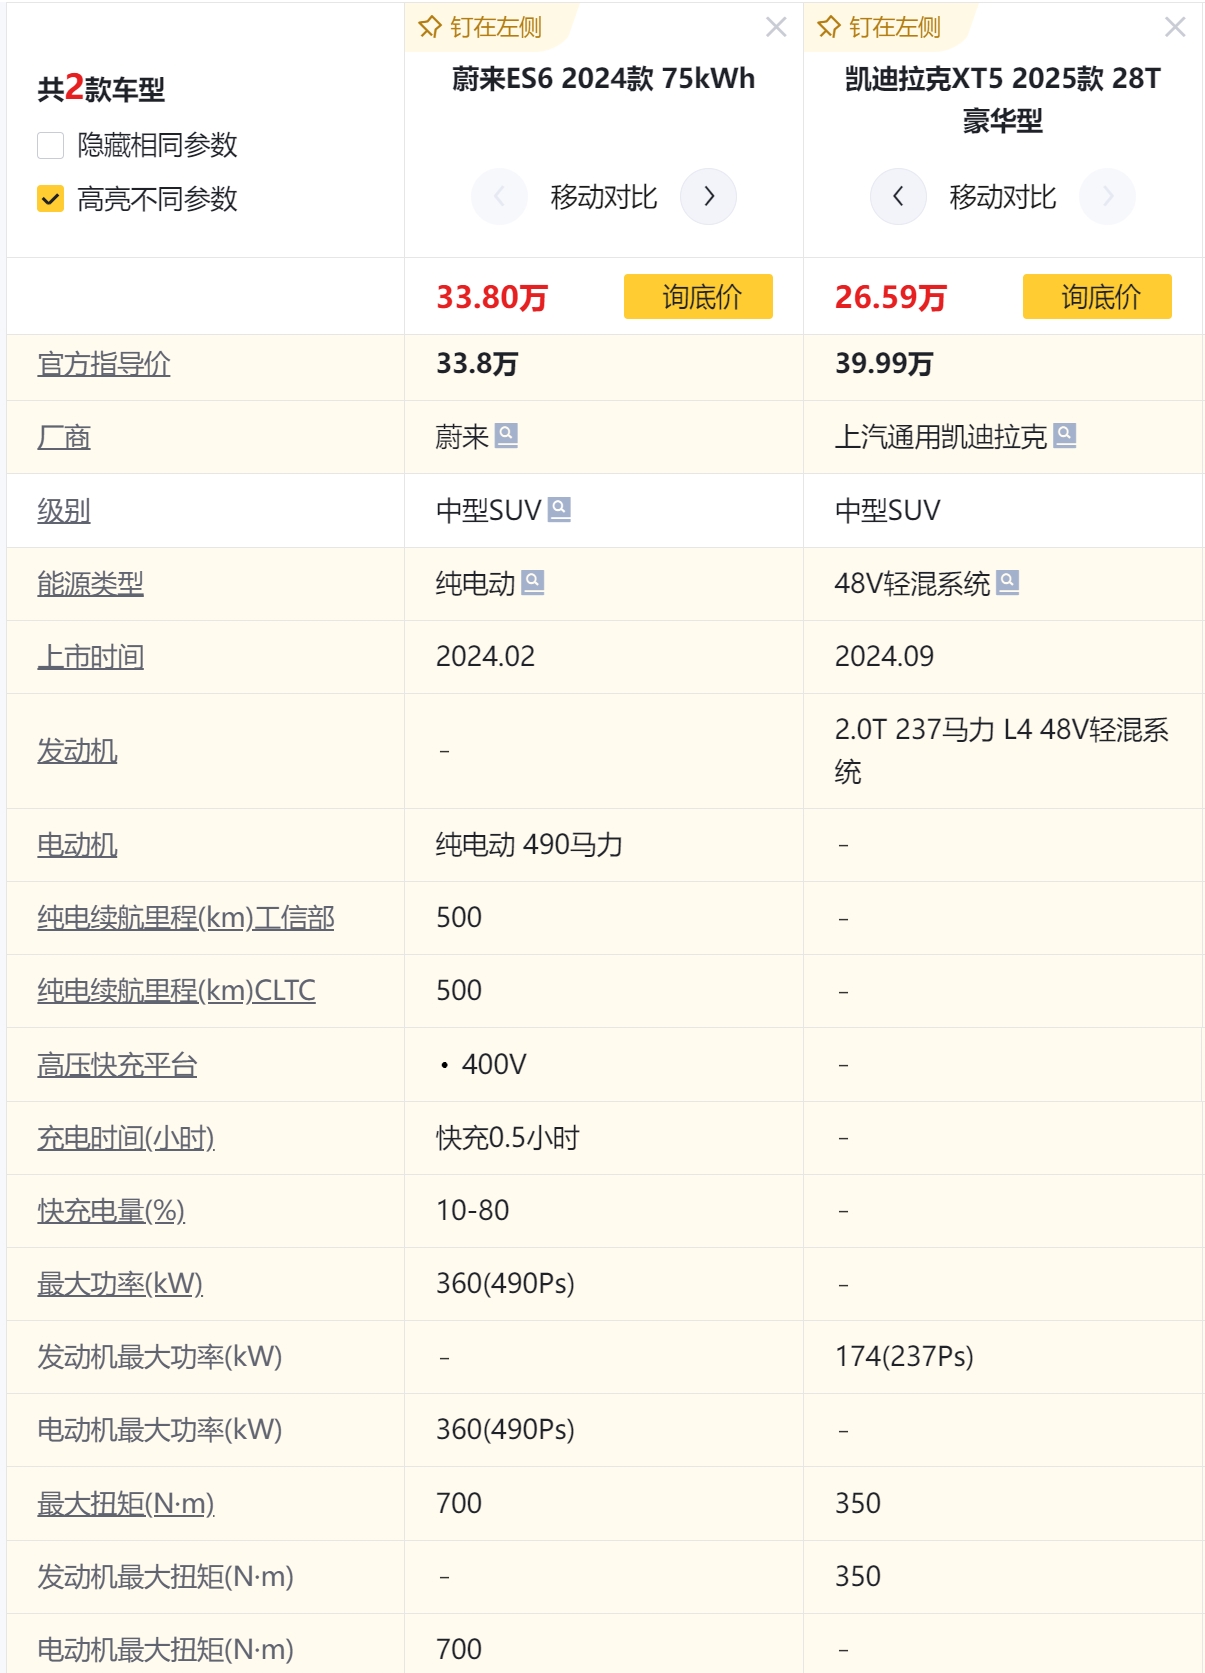Click 询底价 button for 凯迪拉克XT5
Viewport: 1205px width, 1673px height.
(x=1097, y=296)
